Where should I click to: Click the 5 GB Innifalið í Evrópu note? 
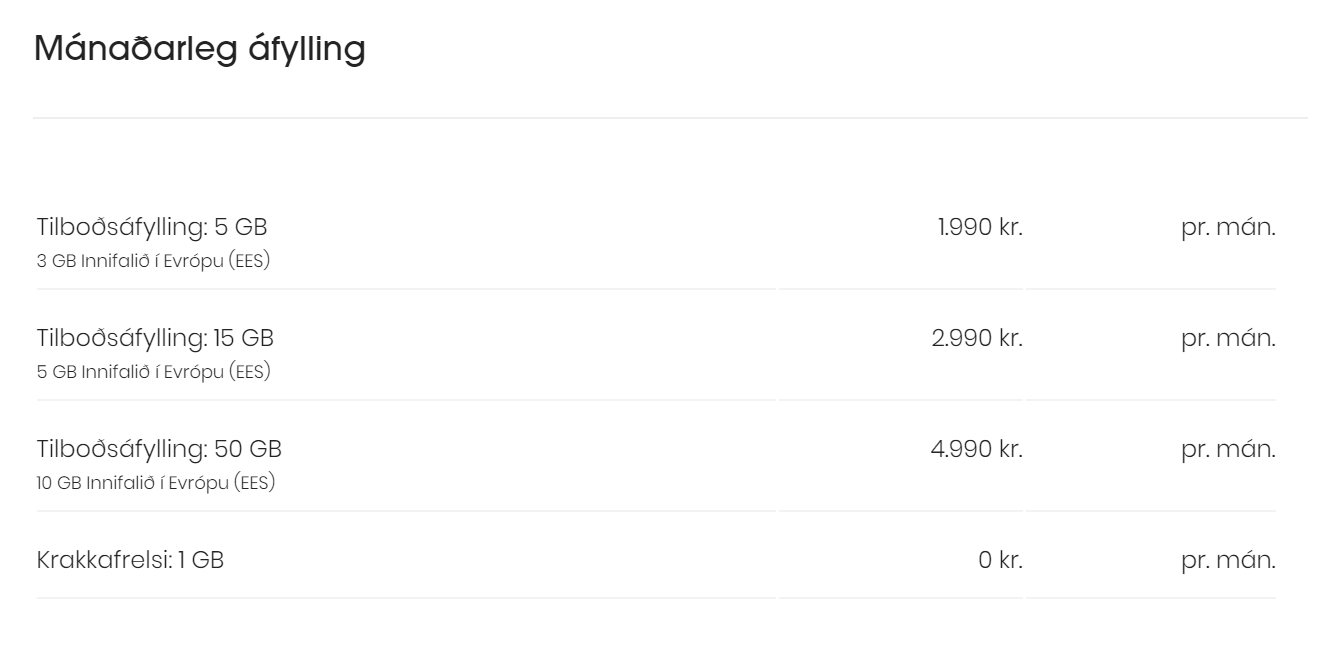[153, 372]
